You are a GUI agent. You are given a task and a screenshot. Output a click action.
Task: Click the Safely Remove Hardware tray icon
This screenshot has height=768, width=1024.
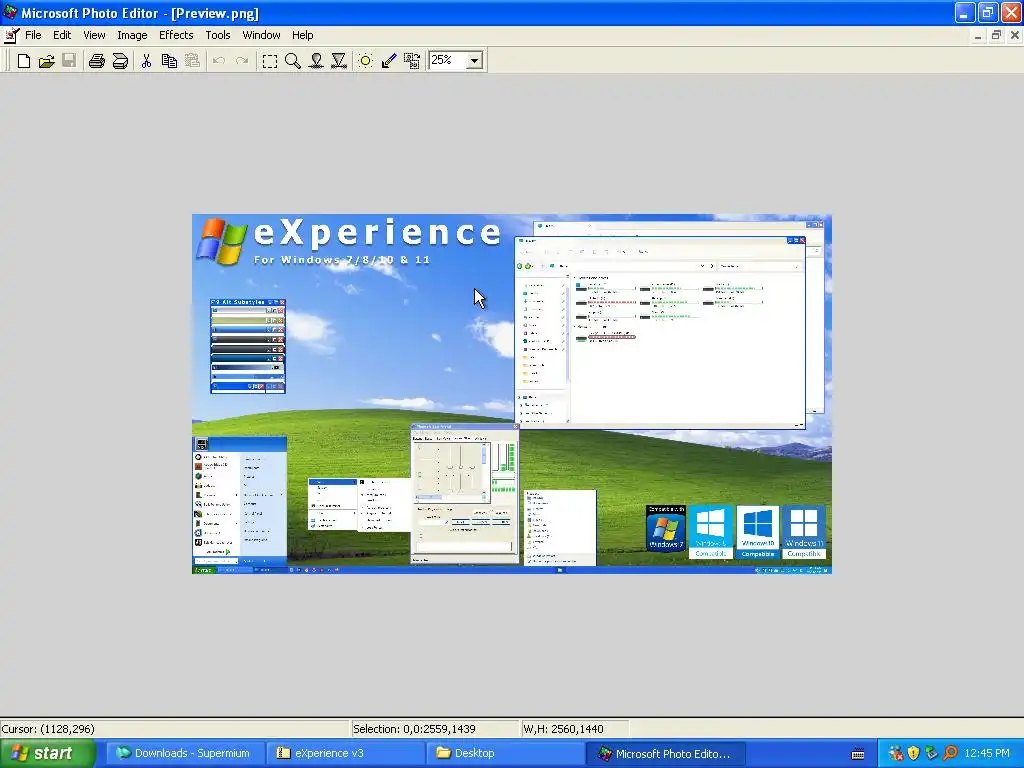pyautogui.click(x=932, y=754)
